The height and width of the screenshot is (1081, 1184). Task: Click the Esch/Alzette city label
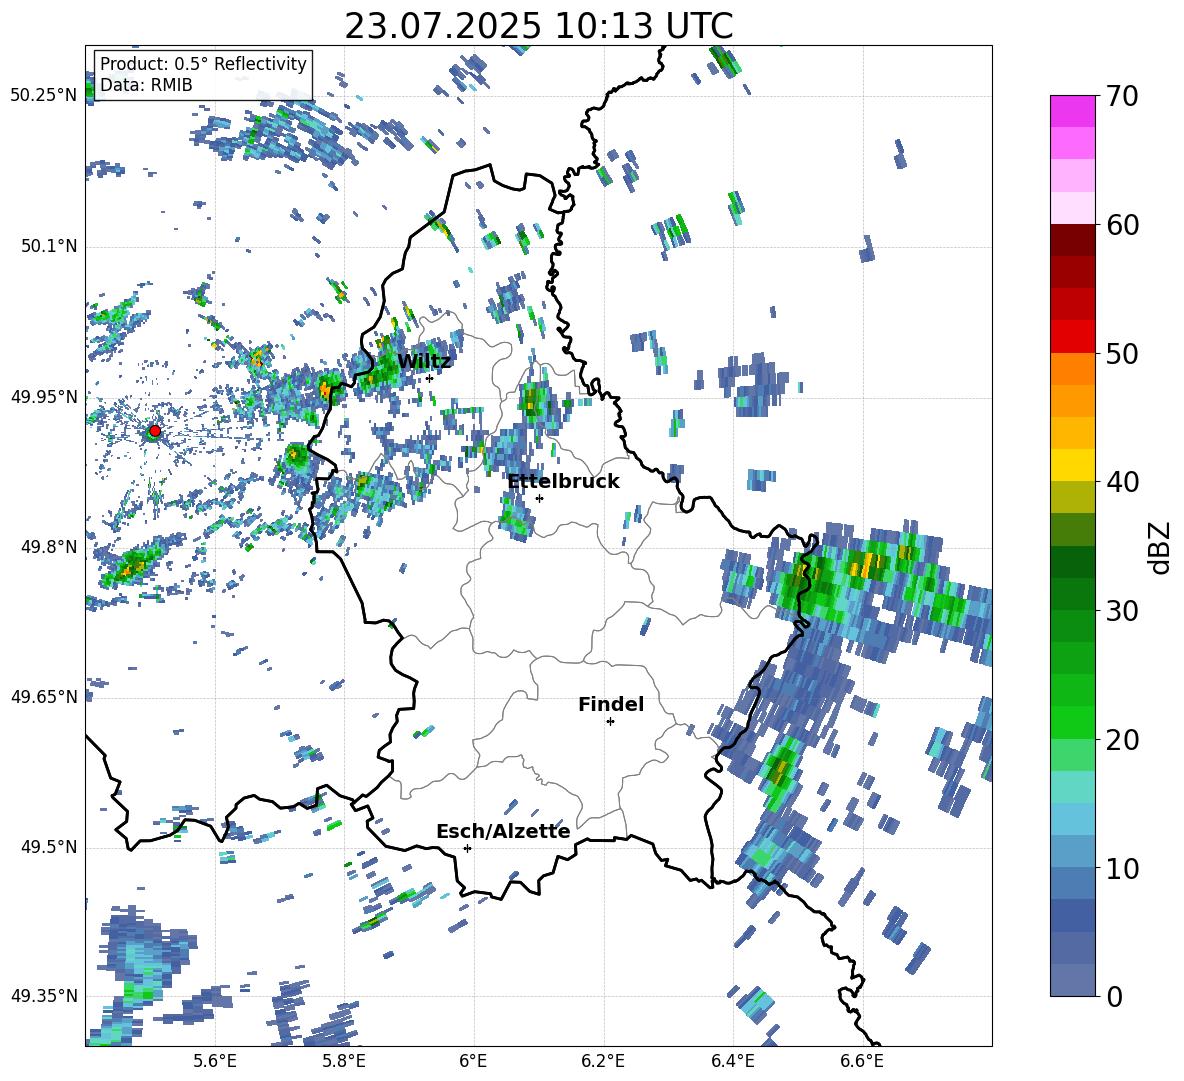[x=503, y=832]
